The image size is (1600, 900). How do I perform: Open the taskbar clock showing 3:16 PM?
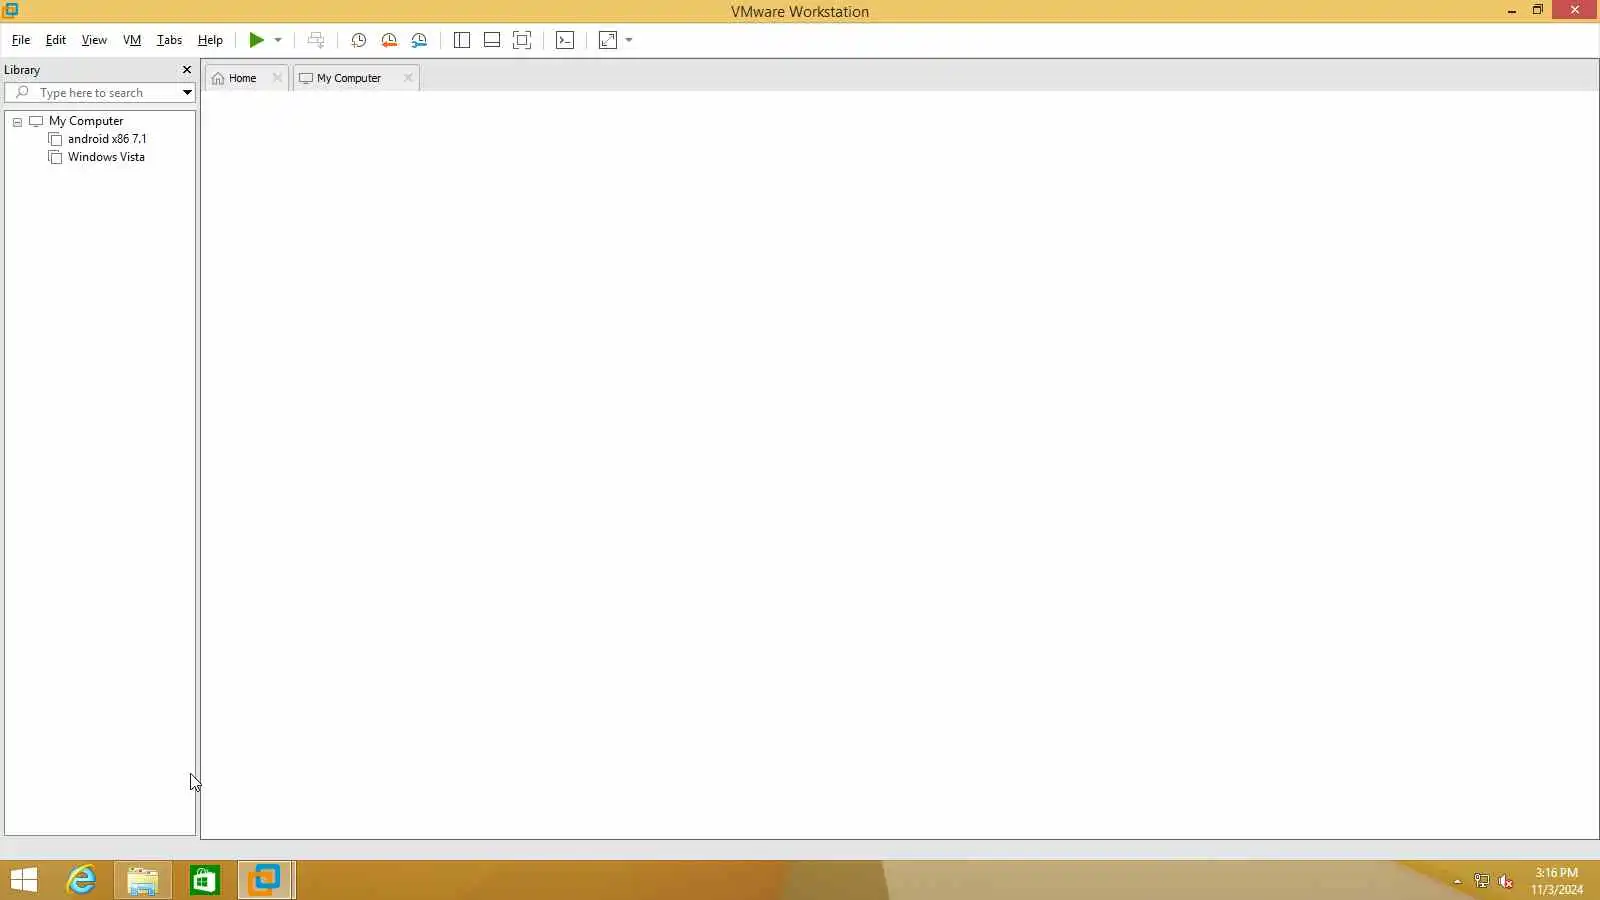(1557, 881)
